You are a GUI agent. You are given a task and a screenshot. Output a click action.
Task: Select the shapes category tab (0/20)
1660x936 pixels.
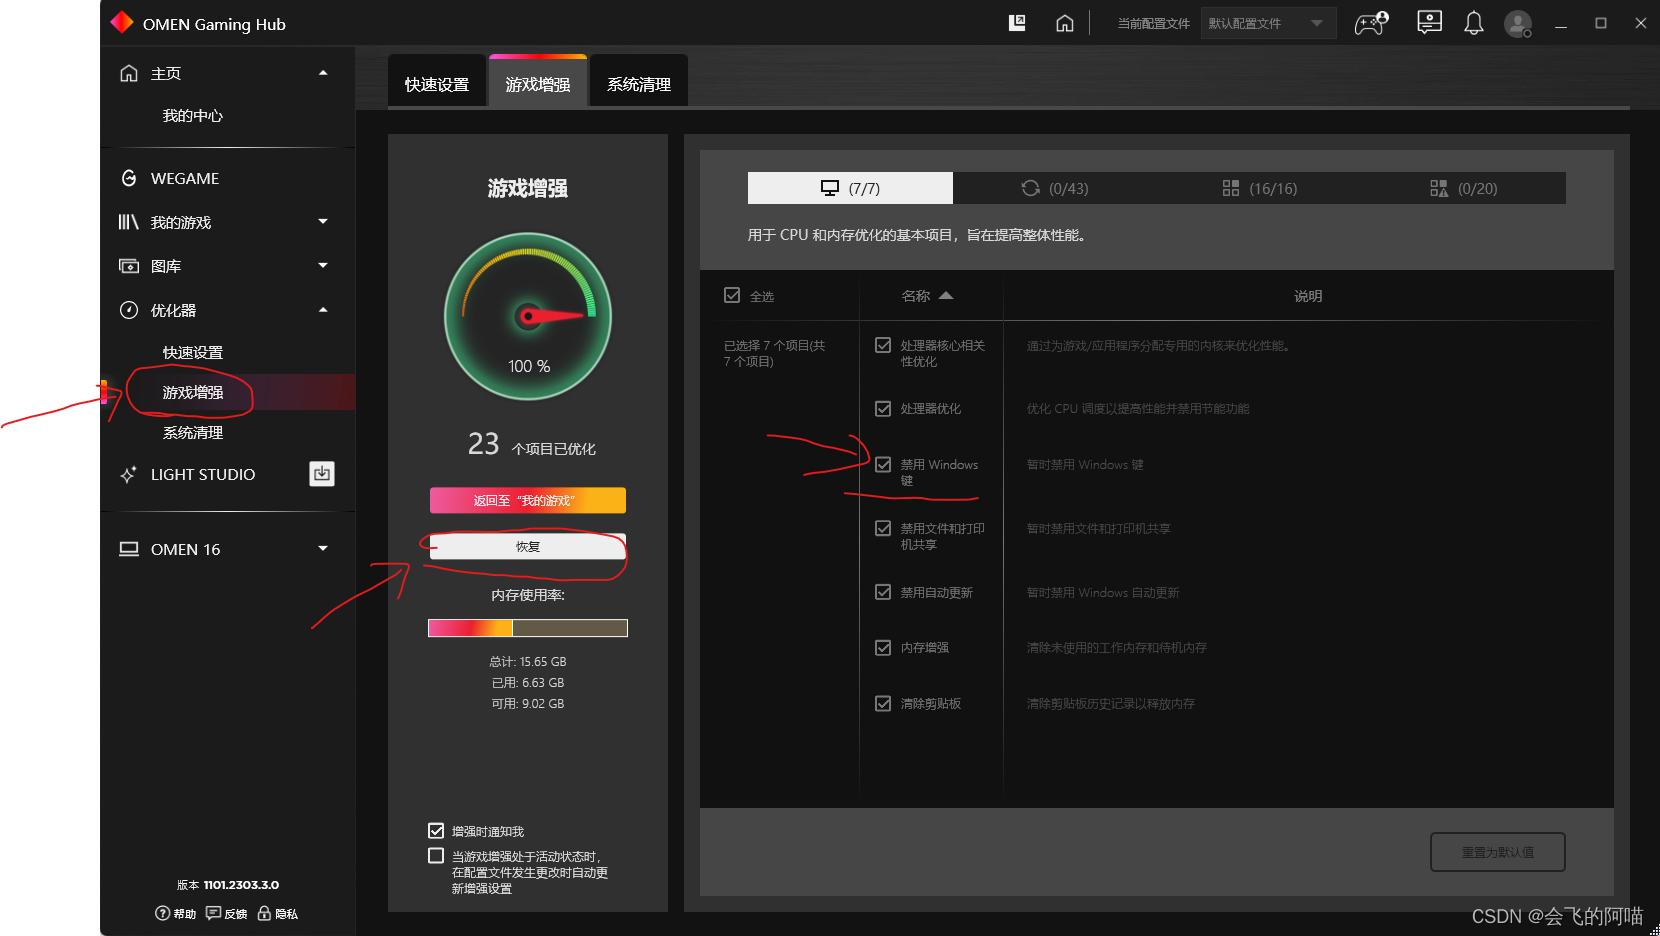[1463, 188]
